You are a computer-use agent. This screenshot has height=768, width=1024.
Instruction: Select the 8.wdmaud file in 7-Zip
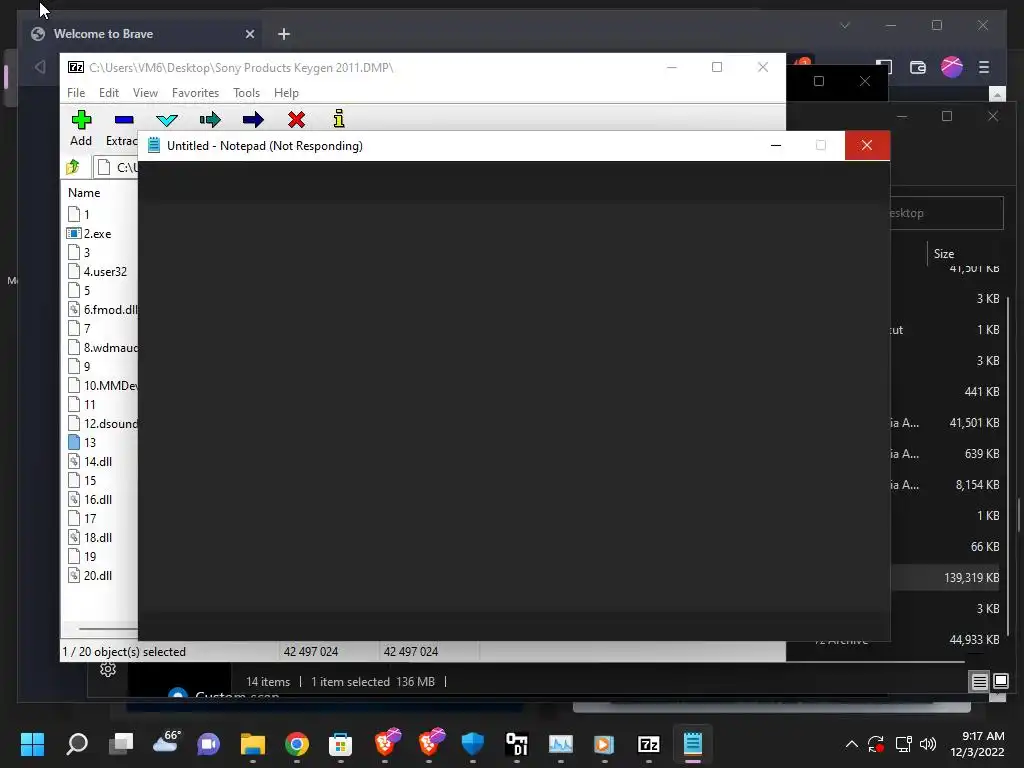[x=103, y=347]
